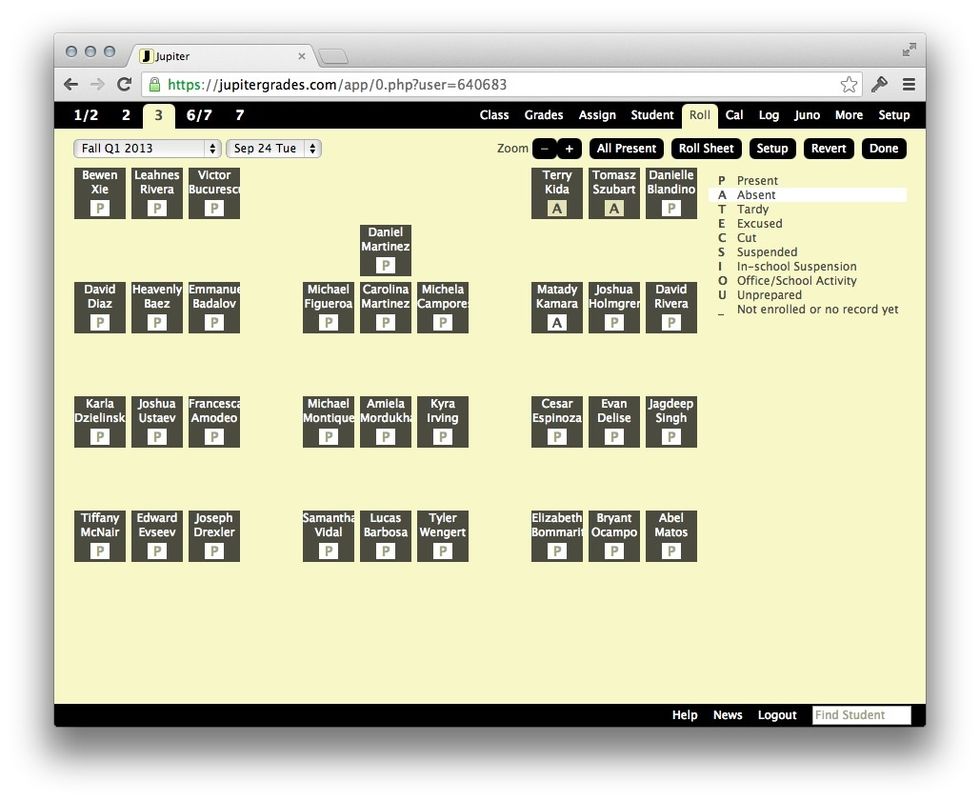Screen dimensions: 980x802
Task: Open the More navigation menu
Action: coord(848,115)
